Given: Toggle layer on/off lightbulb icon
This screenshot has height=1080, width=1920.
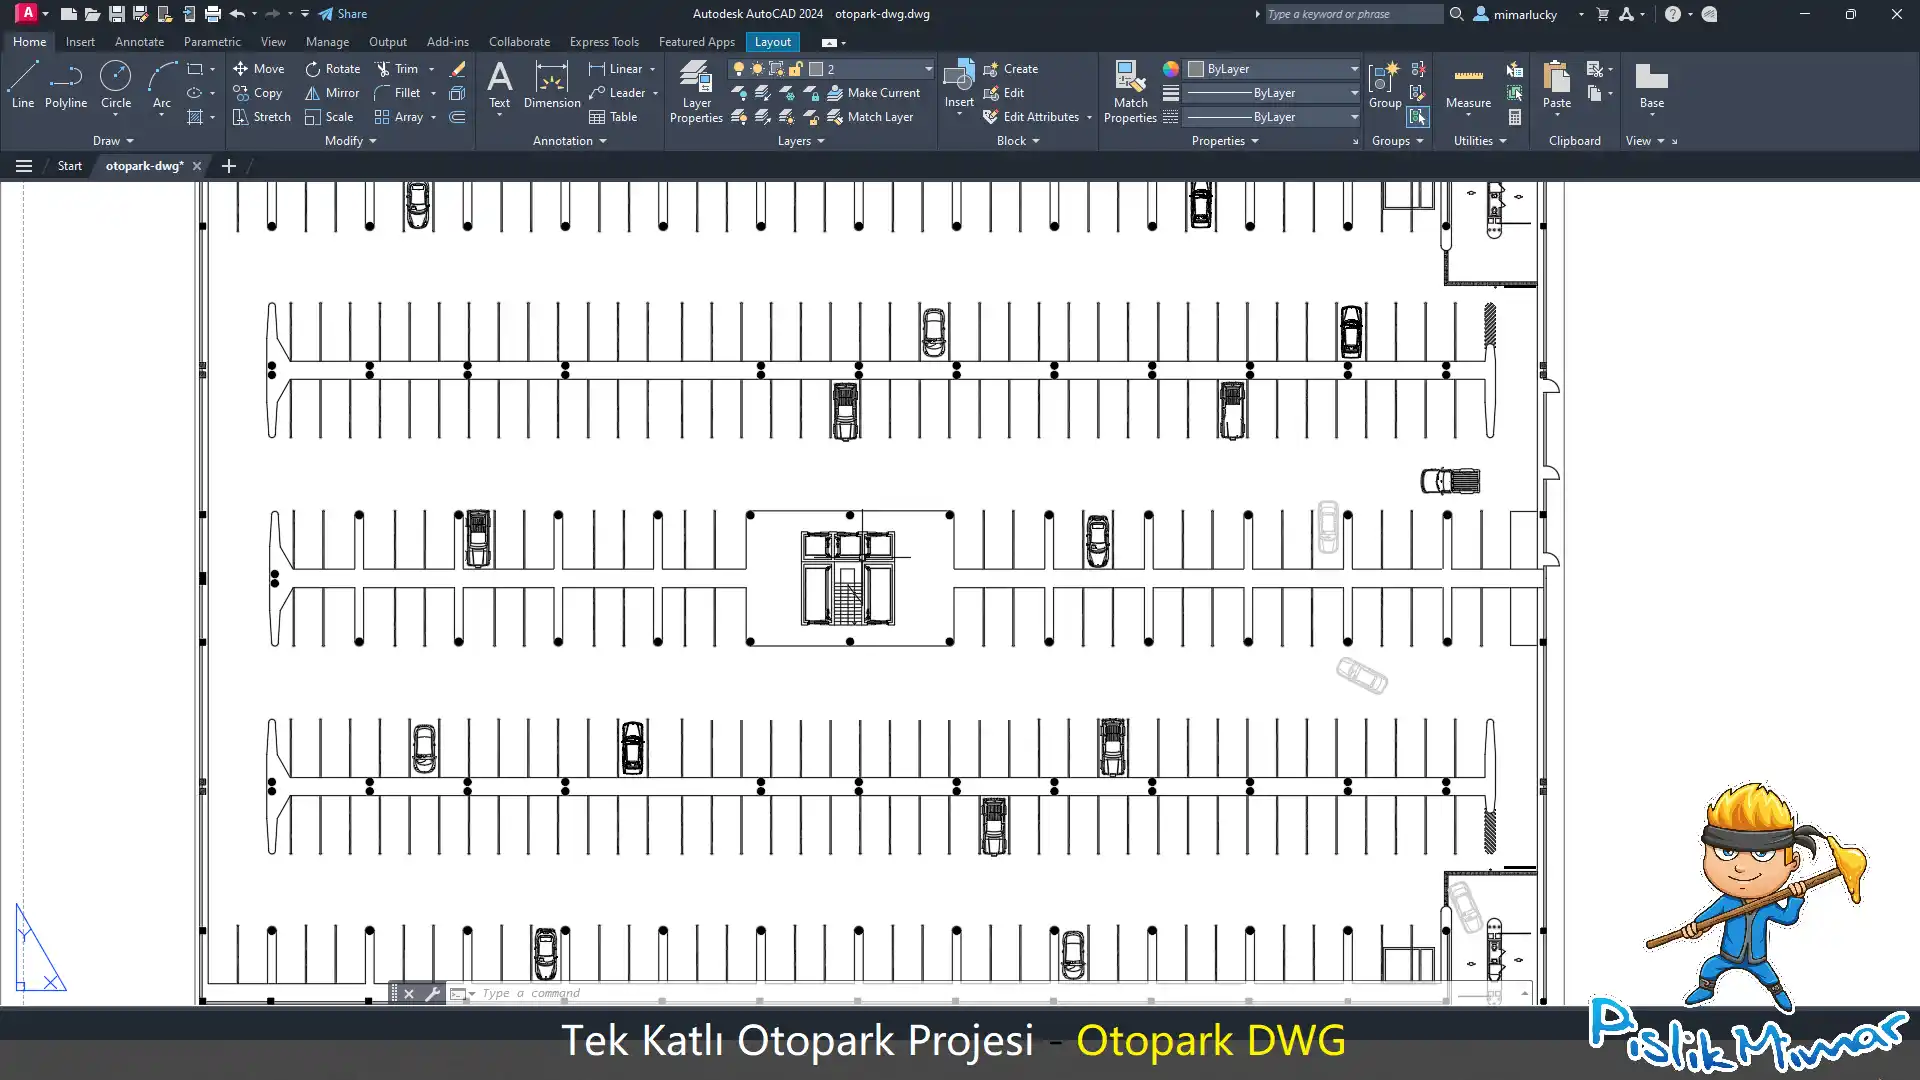Looking at the screenshot, I should (x=739, y=69).
